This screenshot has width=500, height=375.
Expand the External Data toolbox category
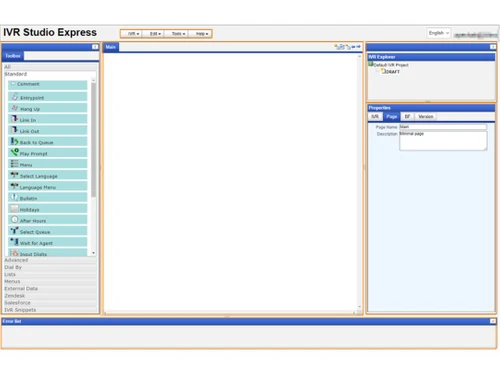coord(50,288)
